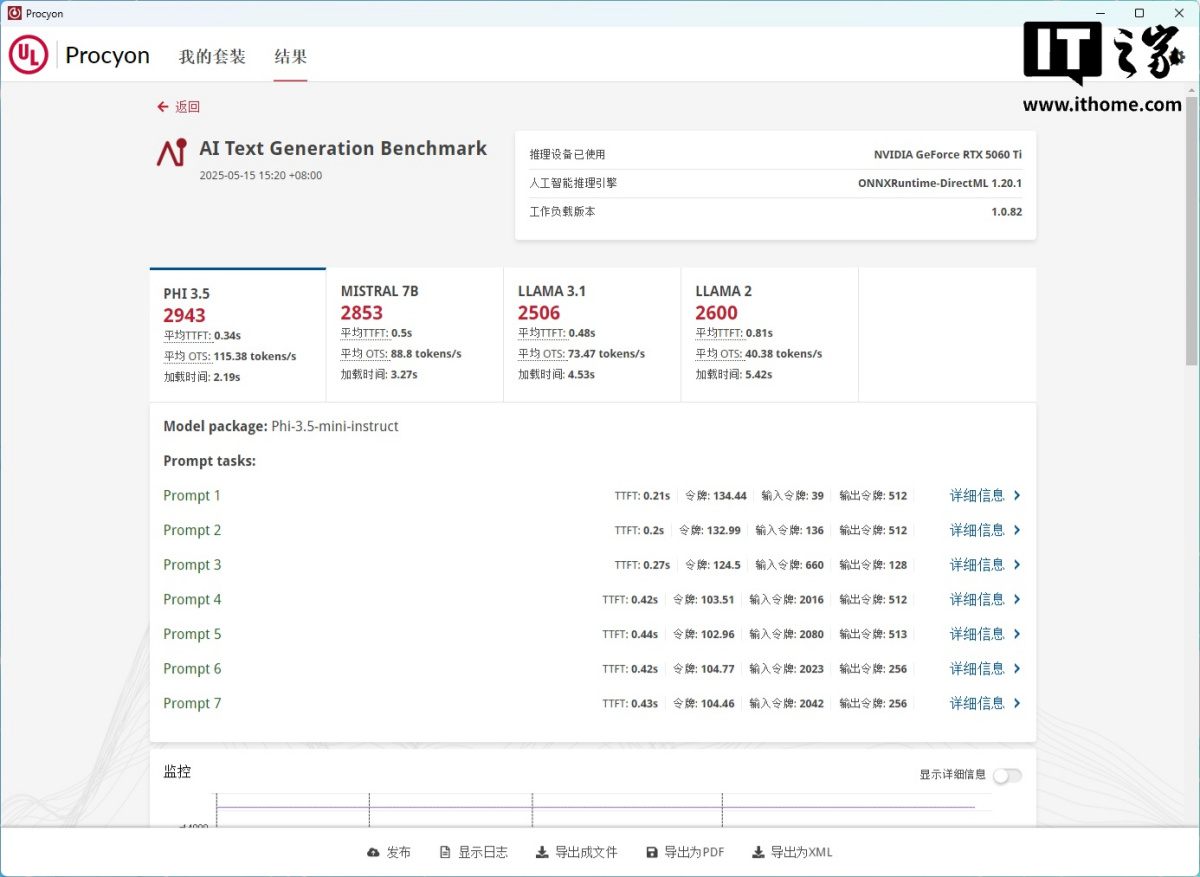
Task: Click the 导出为PDF save icon
Action: [x=652, y=853]
